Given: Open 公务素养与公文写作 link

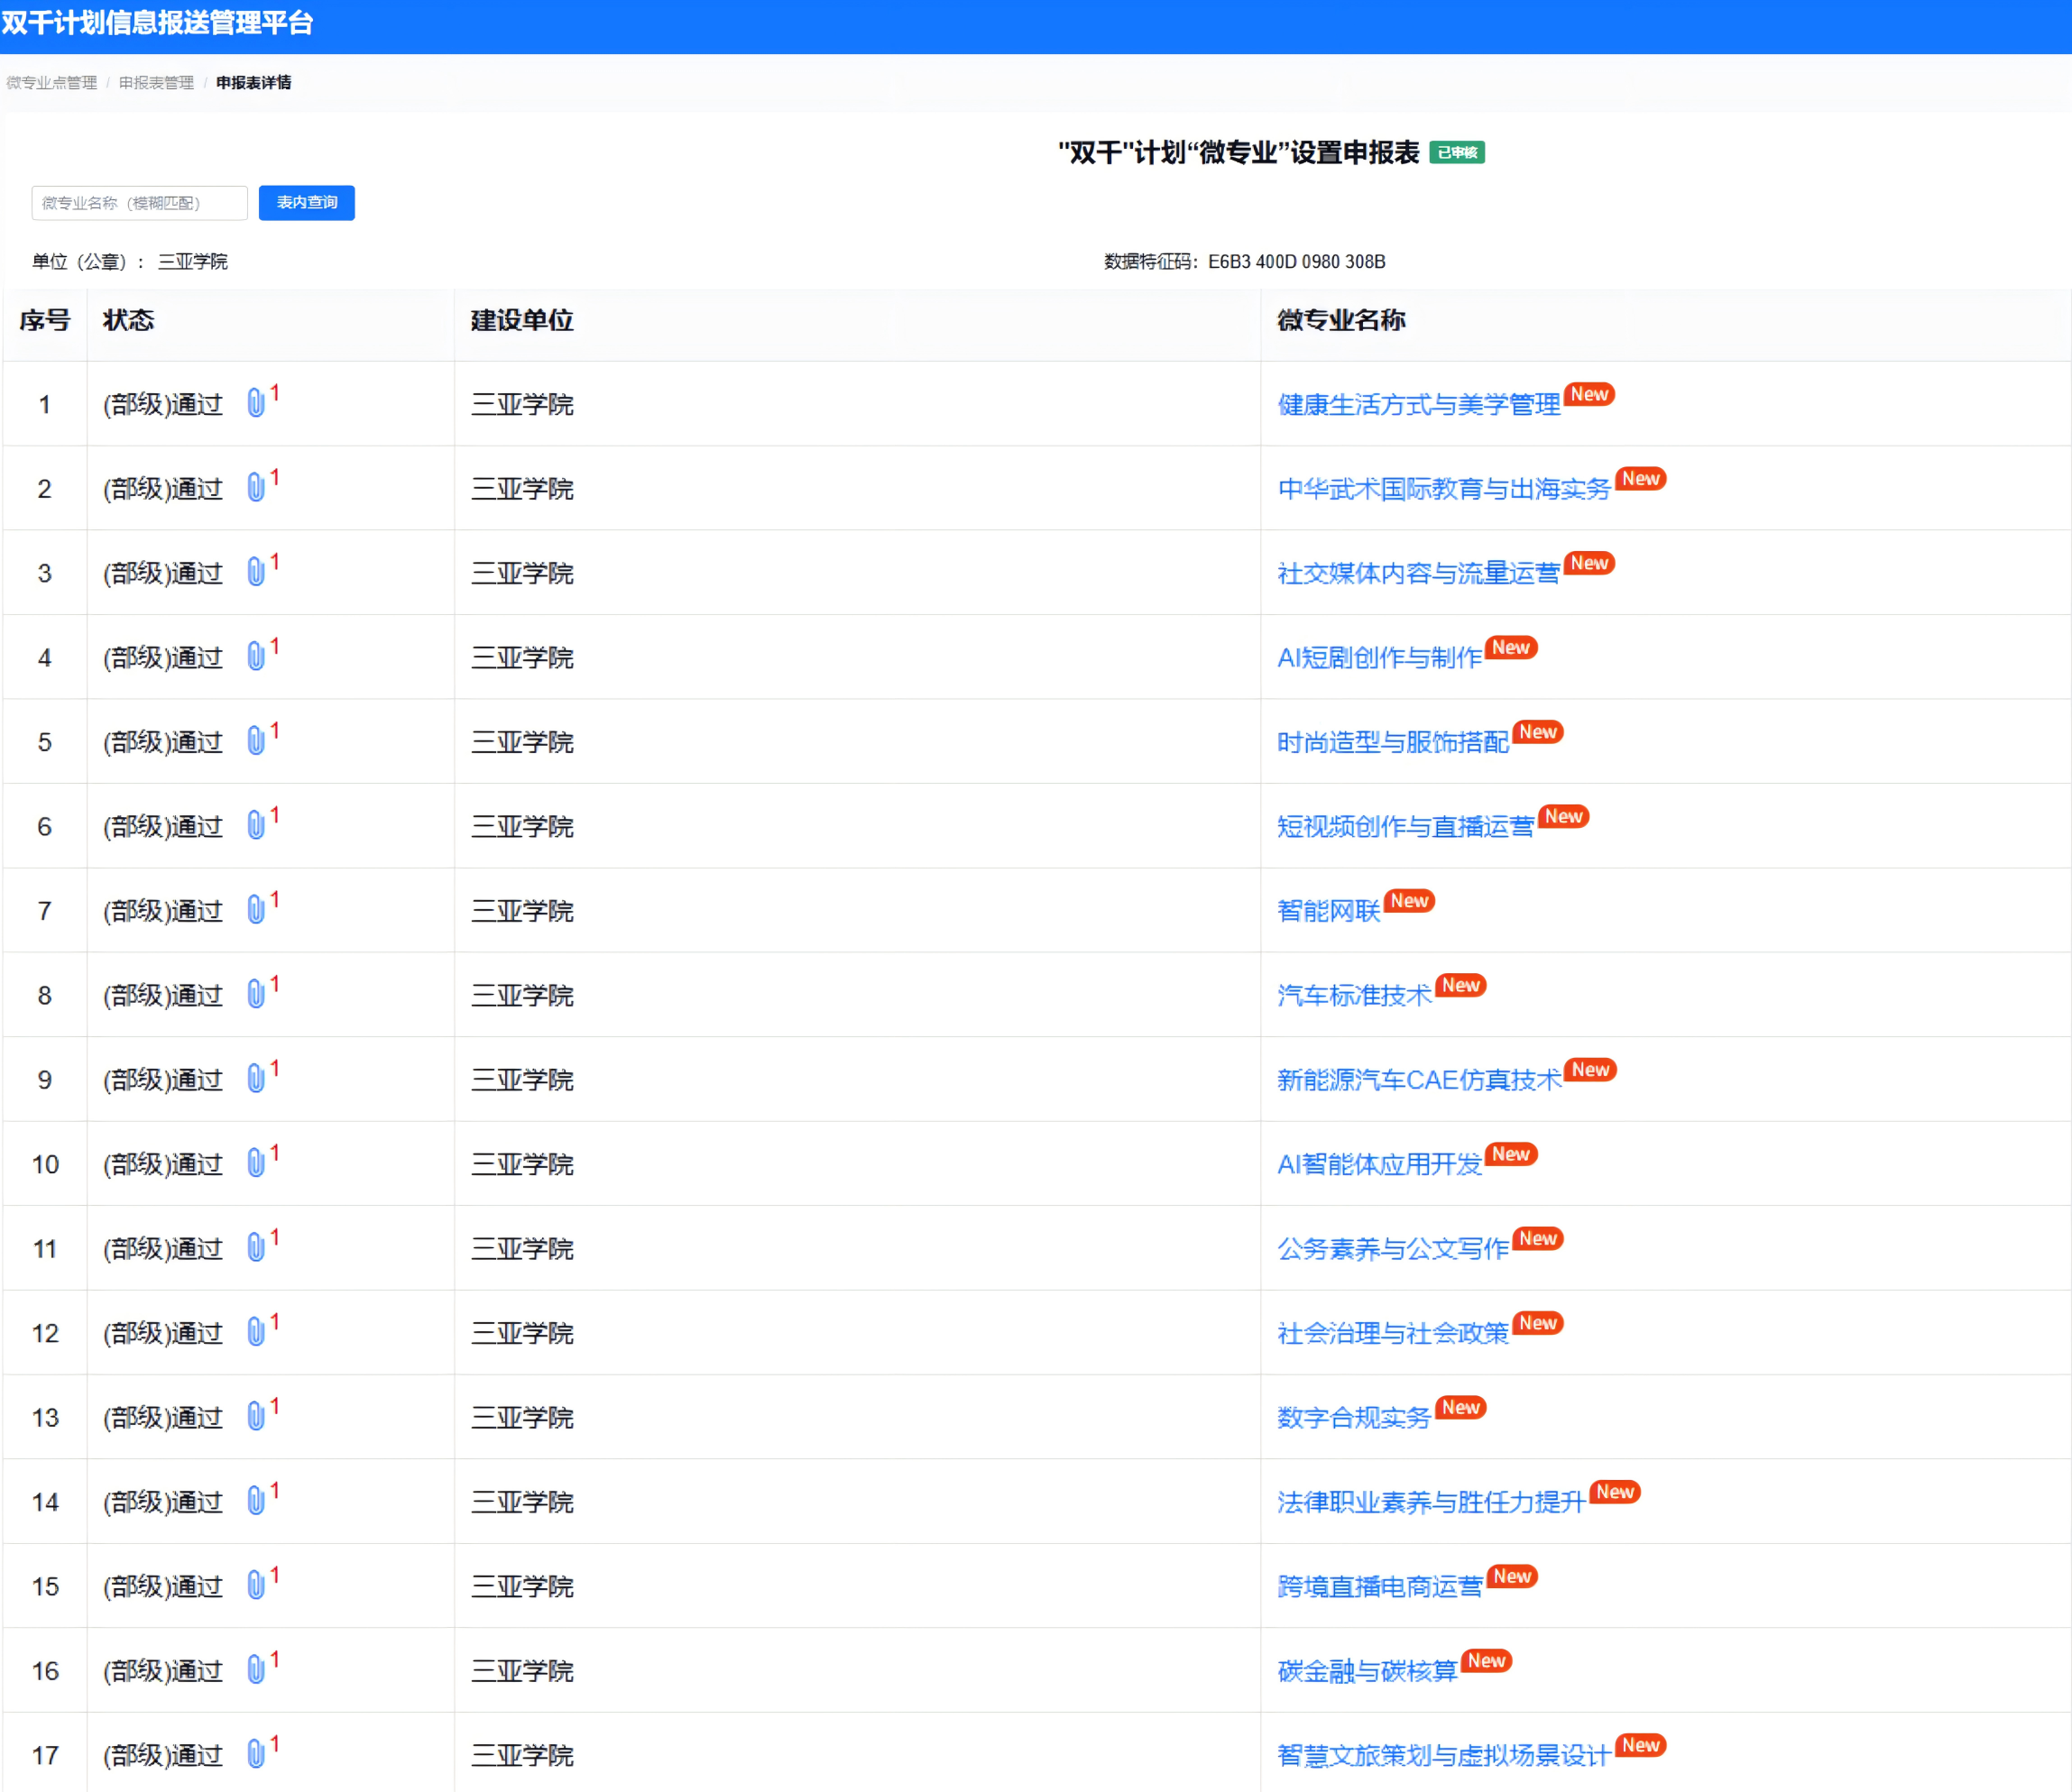Looking at the screenshot, I should point(1393,1249).
